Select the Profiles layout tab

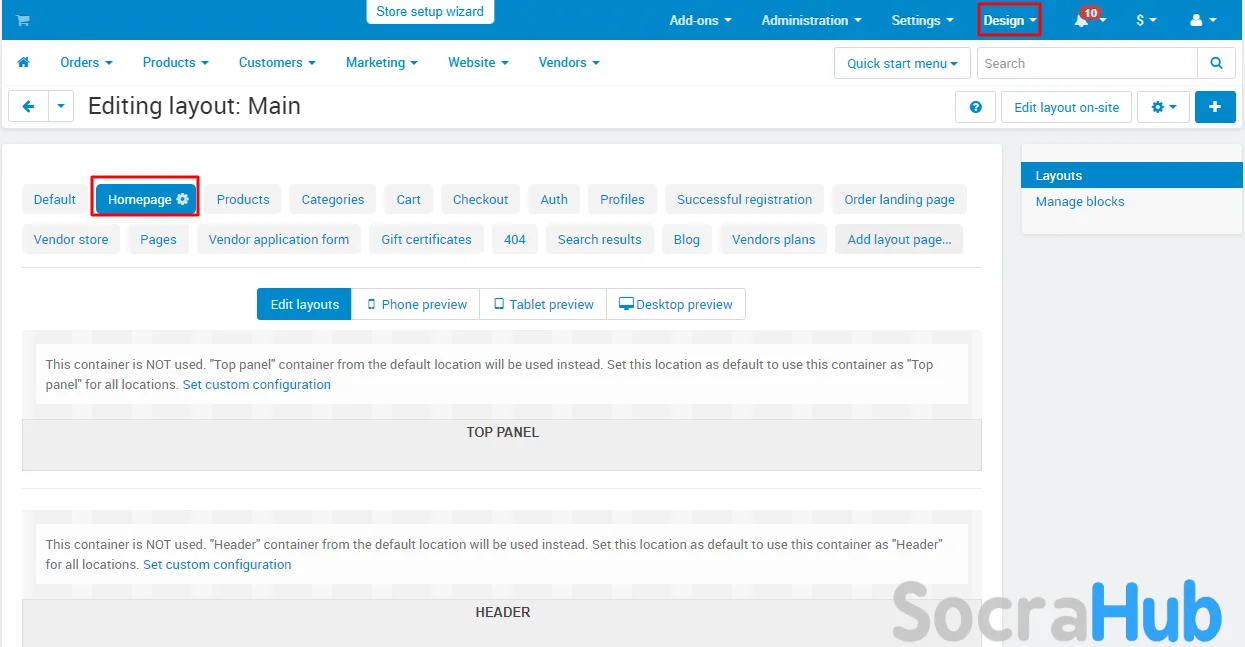point(622,199)
